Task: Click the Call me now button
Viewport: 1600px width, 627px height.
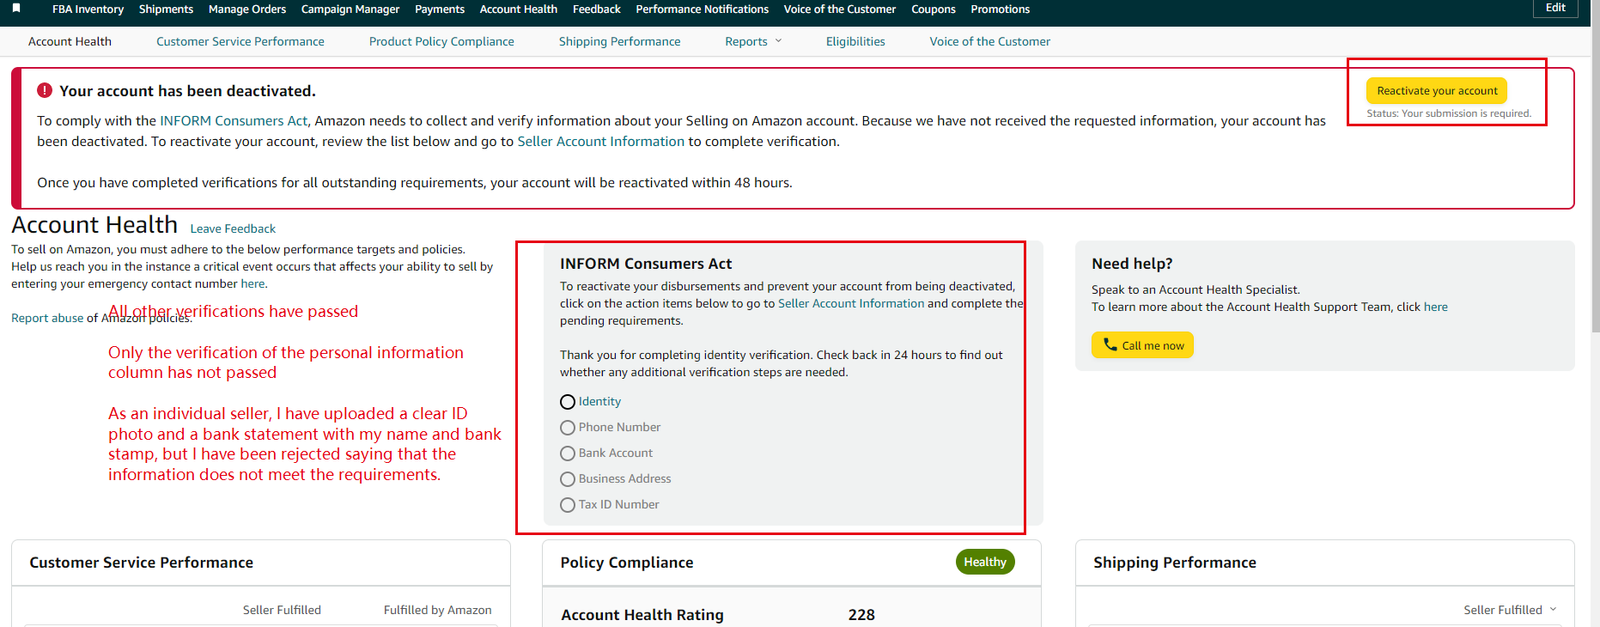Action: tap(1142, 345)
